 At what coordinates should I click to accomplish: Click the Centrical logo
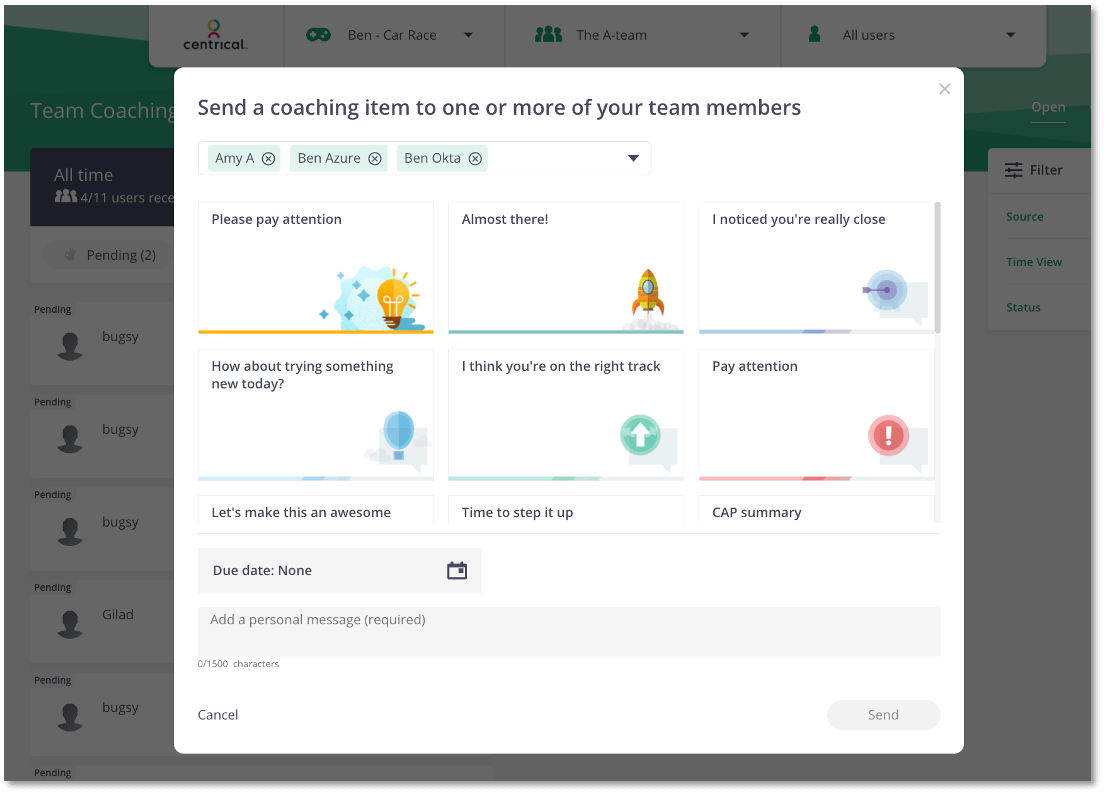click(x=216, y=35)
